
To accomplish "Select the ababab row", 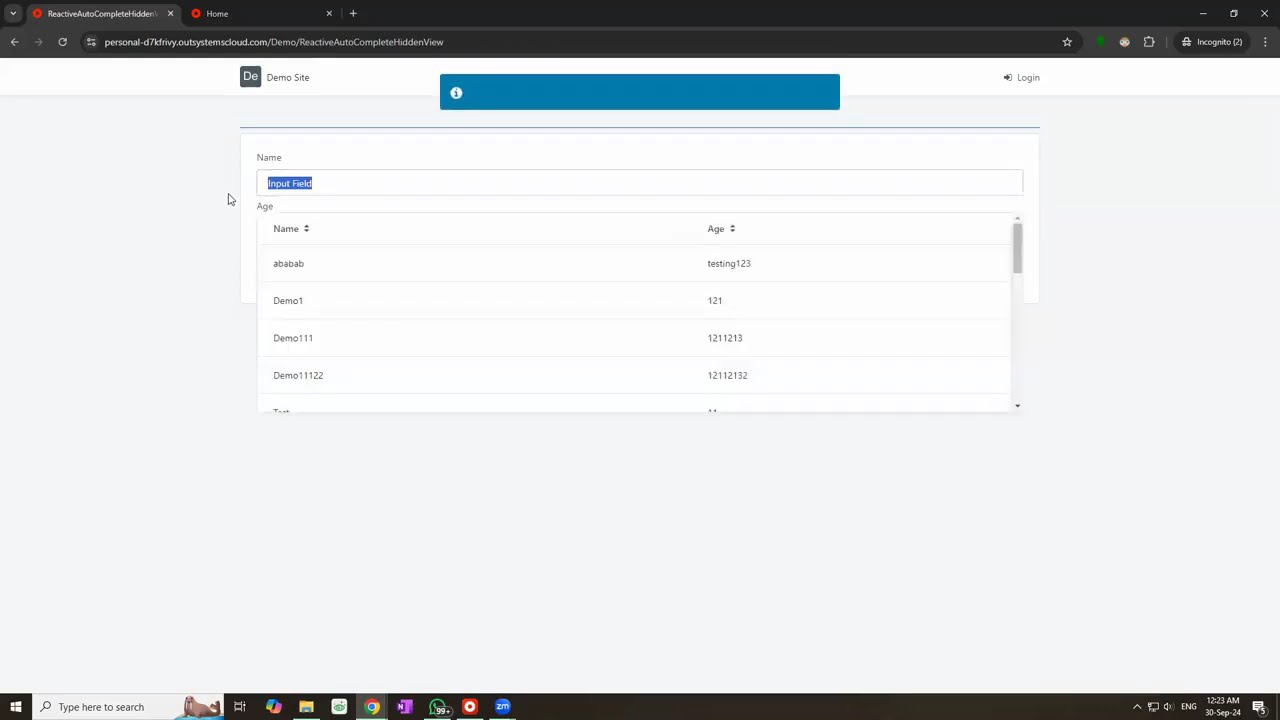I will tap(633, 264).
